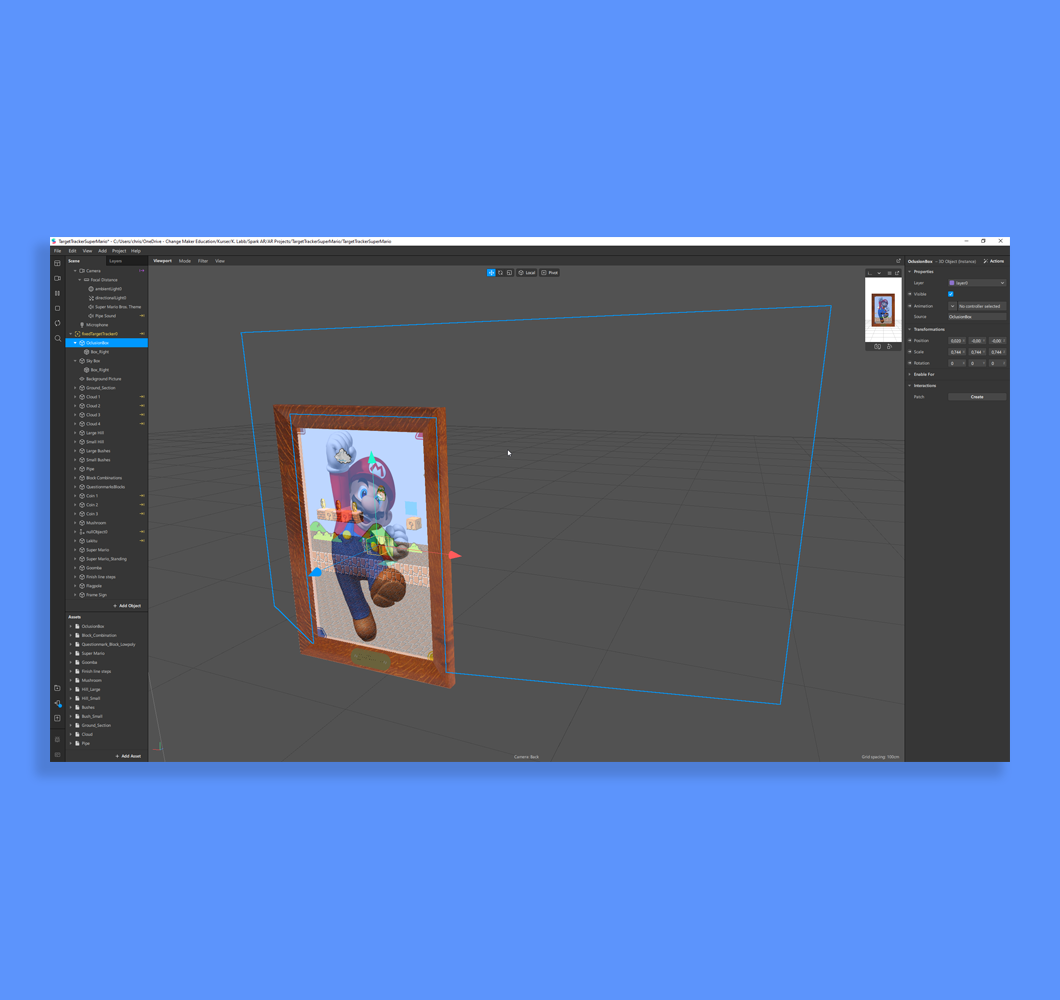Click the purple layer0 color swatch
Viewport: 1060px width, 1000px height.
coord(952,283)
